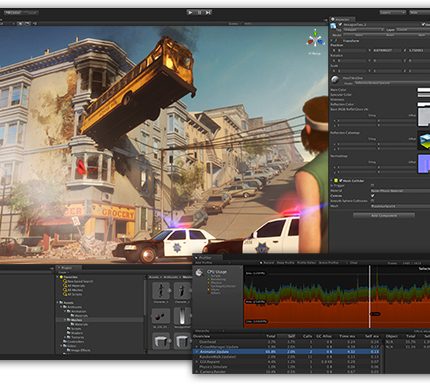Image resolution: width=430 pixels, height=384 pixels.
Task: Switch to the Inspector tab
Action: (x=342, y=19)
